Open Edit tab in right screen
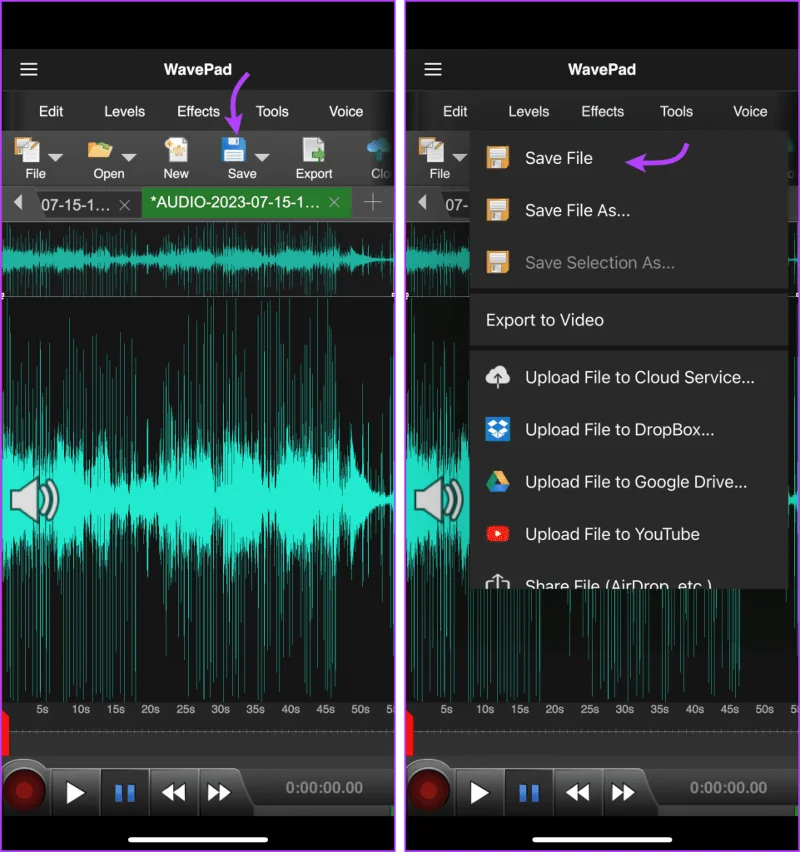Screen dimensions: 800x852 (x=455, y=111)
